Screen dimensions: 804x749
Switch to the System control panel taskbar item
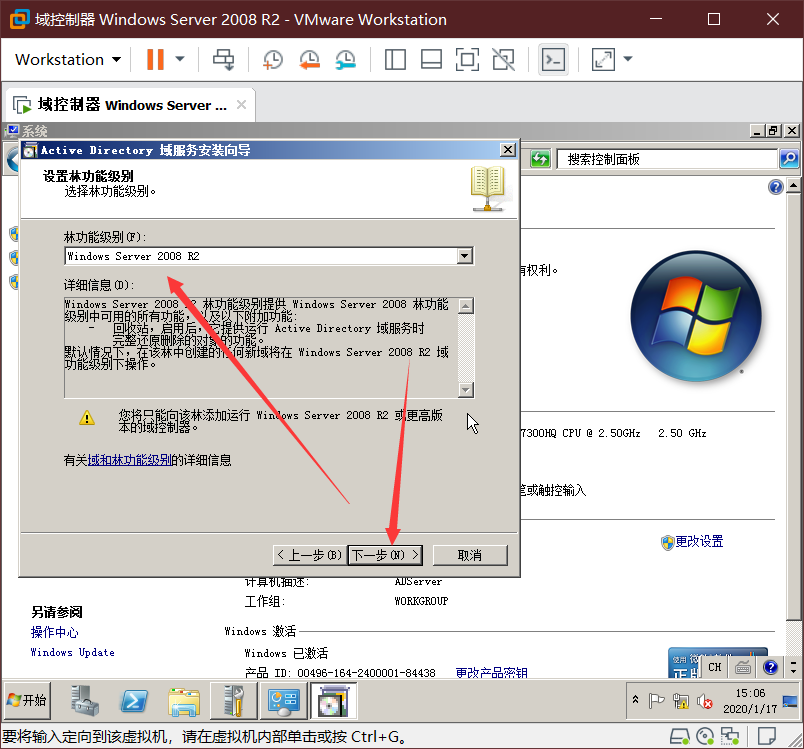click(x=283, y=701)
